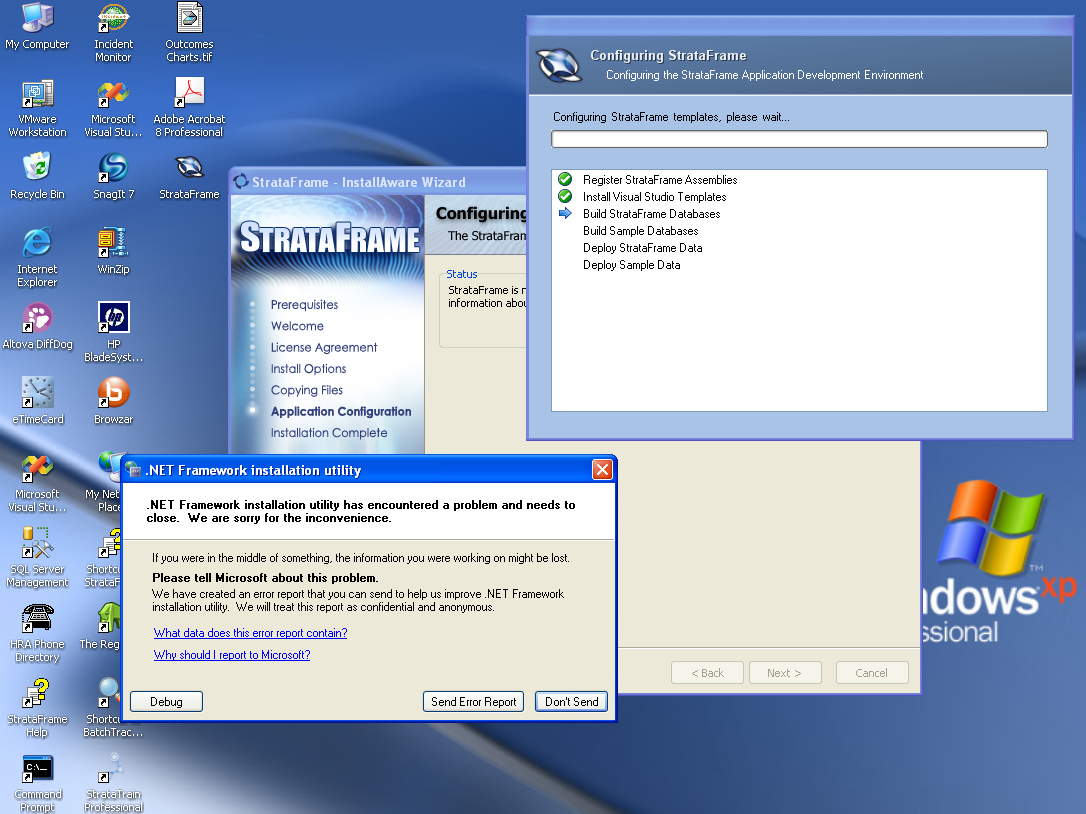Open the Browzar desktop shortcut
The width and height of the screenshot is (1086, 814).
pyautogui.click(x=113, y=393)
